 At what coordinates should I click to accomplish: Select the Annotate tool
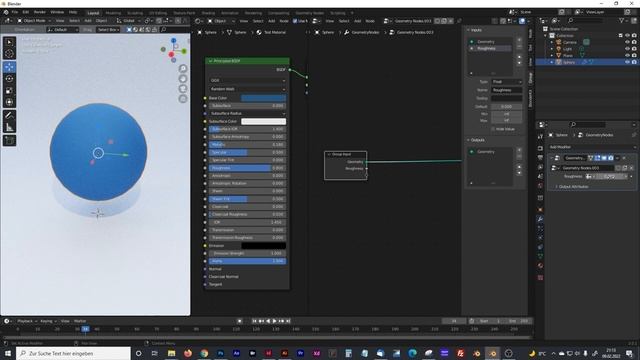[x=9, y=116]
